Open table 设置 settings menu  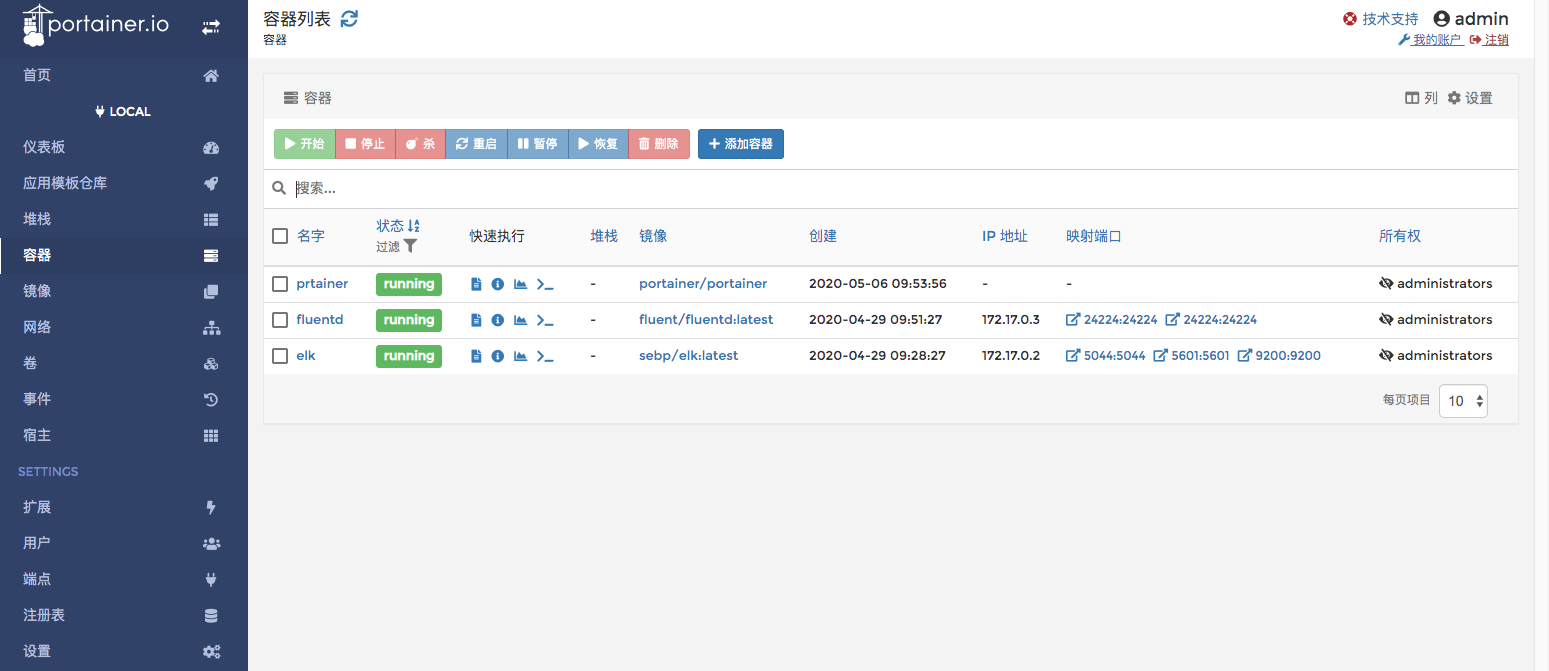(1470, 98)
